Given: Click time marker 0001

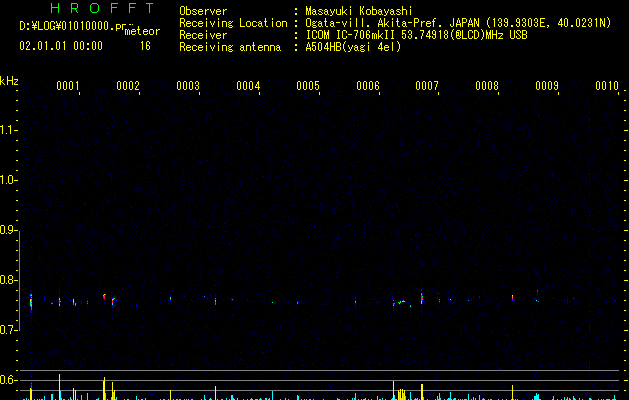Looking at the screenshot, I should [68, 86].
